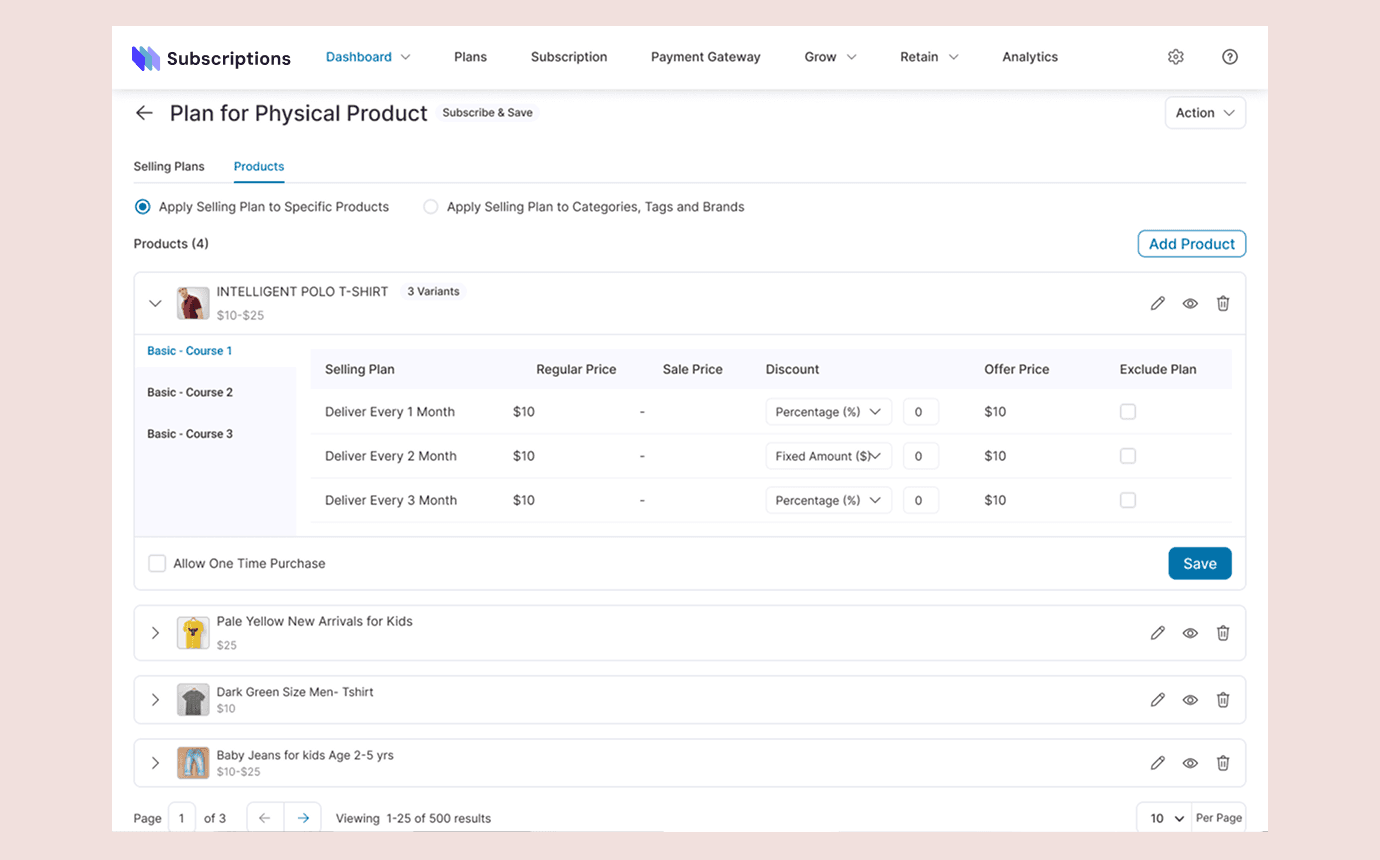Go to next page with the arrow

[303, 818]
